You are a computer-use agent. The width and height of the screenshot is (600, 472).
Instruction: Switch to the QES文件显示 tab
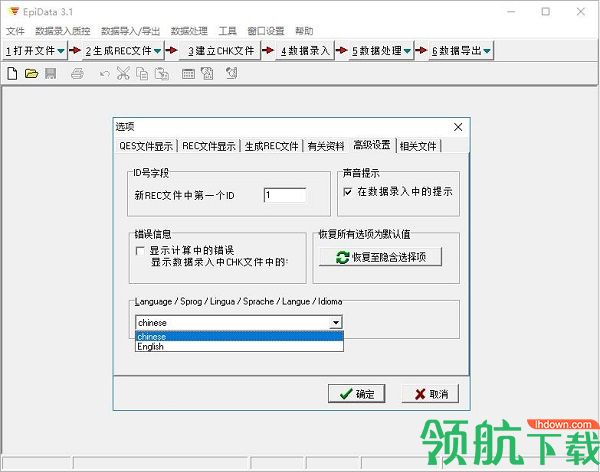pyautogui.click(x=146, y=146)
